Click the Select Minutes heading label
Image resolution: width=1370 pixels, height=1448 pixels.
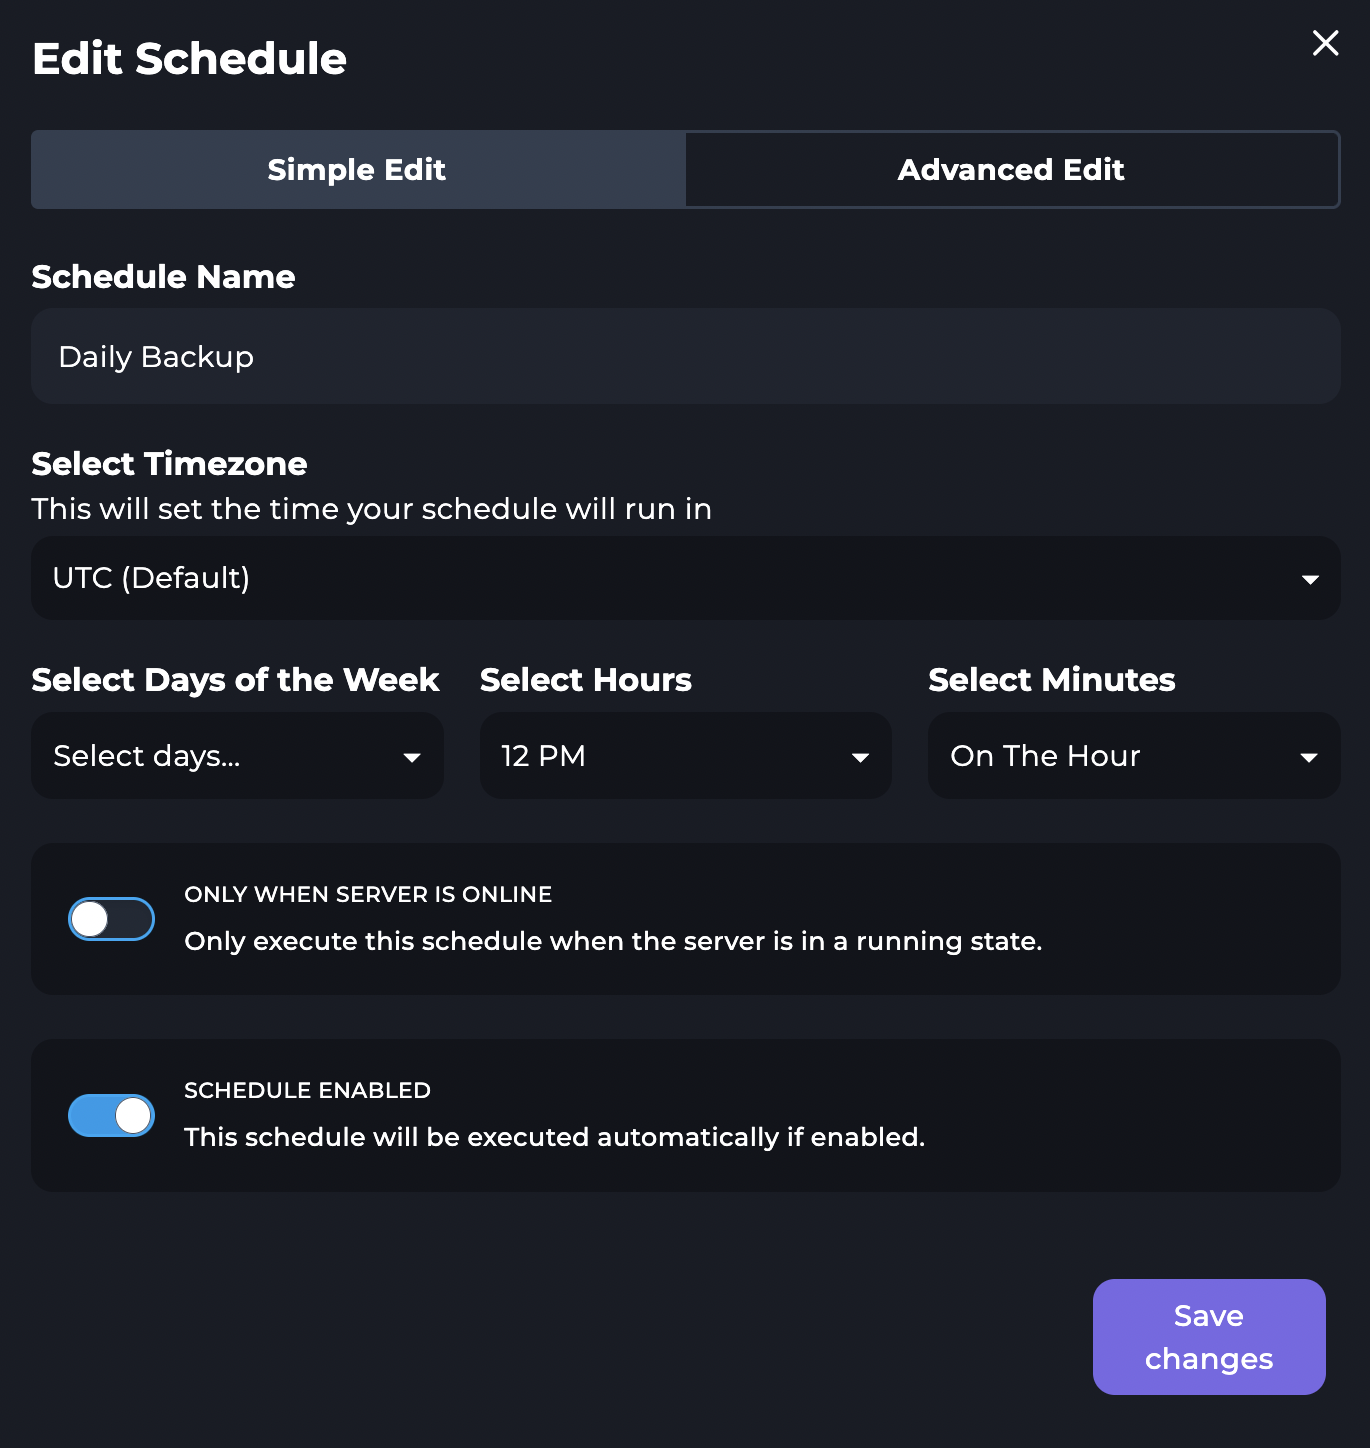click(1051, 680)
